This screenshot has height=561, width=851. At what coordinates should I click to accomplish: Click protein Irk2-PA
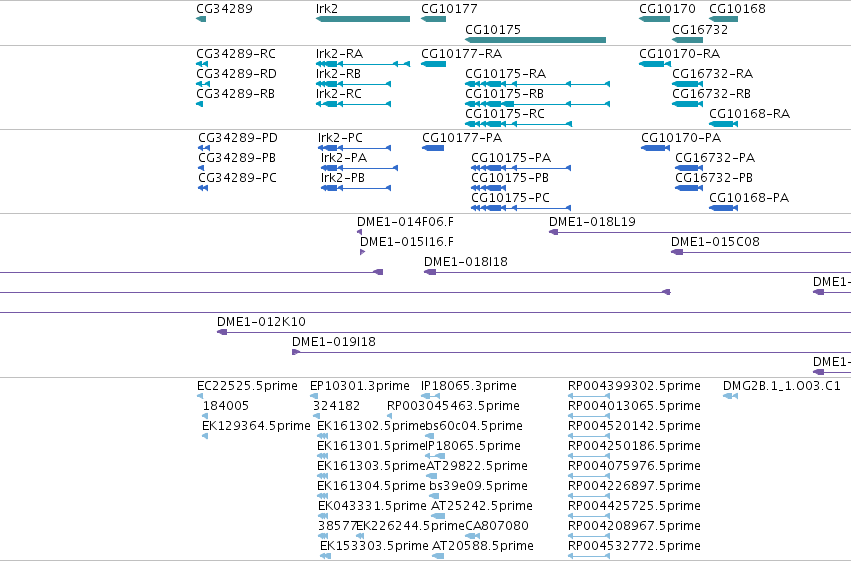pos(344,158)
